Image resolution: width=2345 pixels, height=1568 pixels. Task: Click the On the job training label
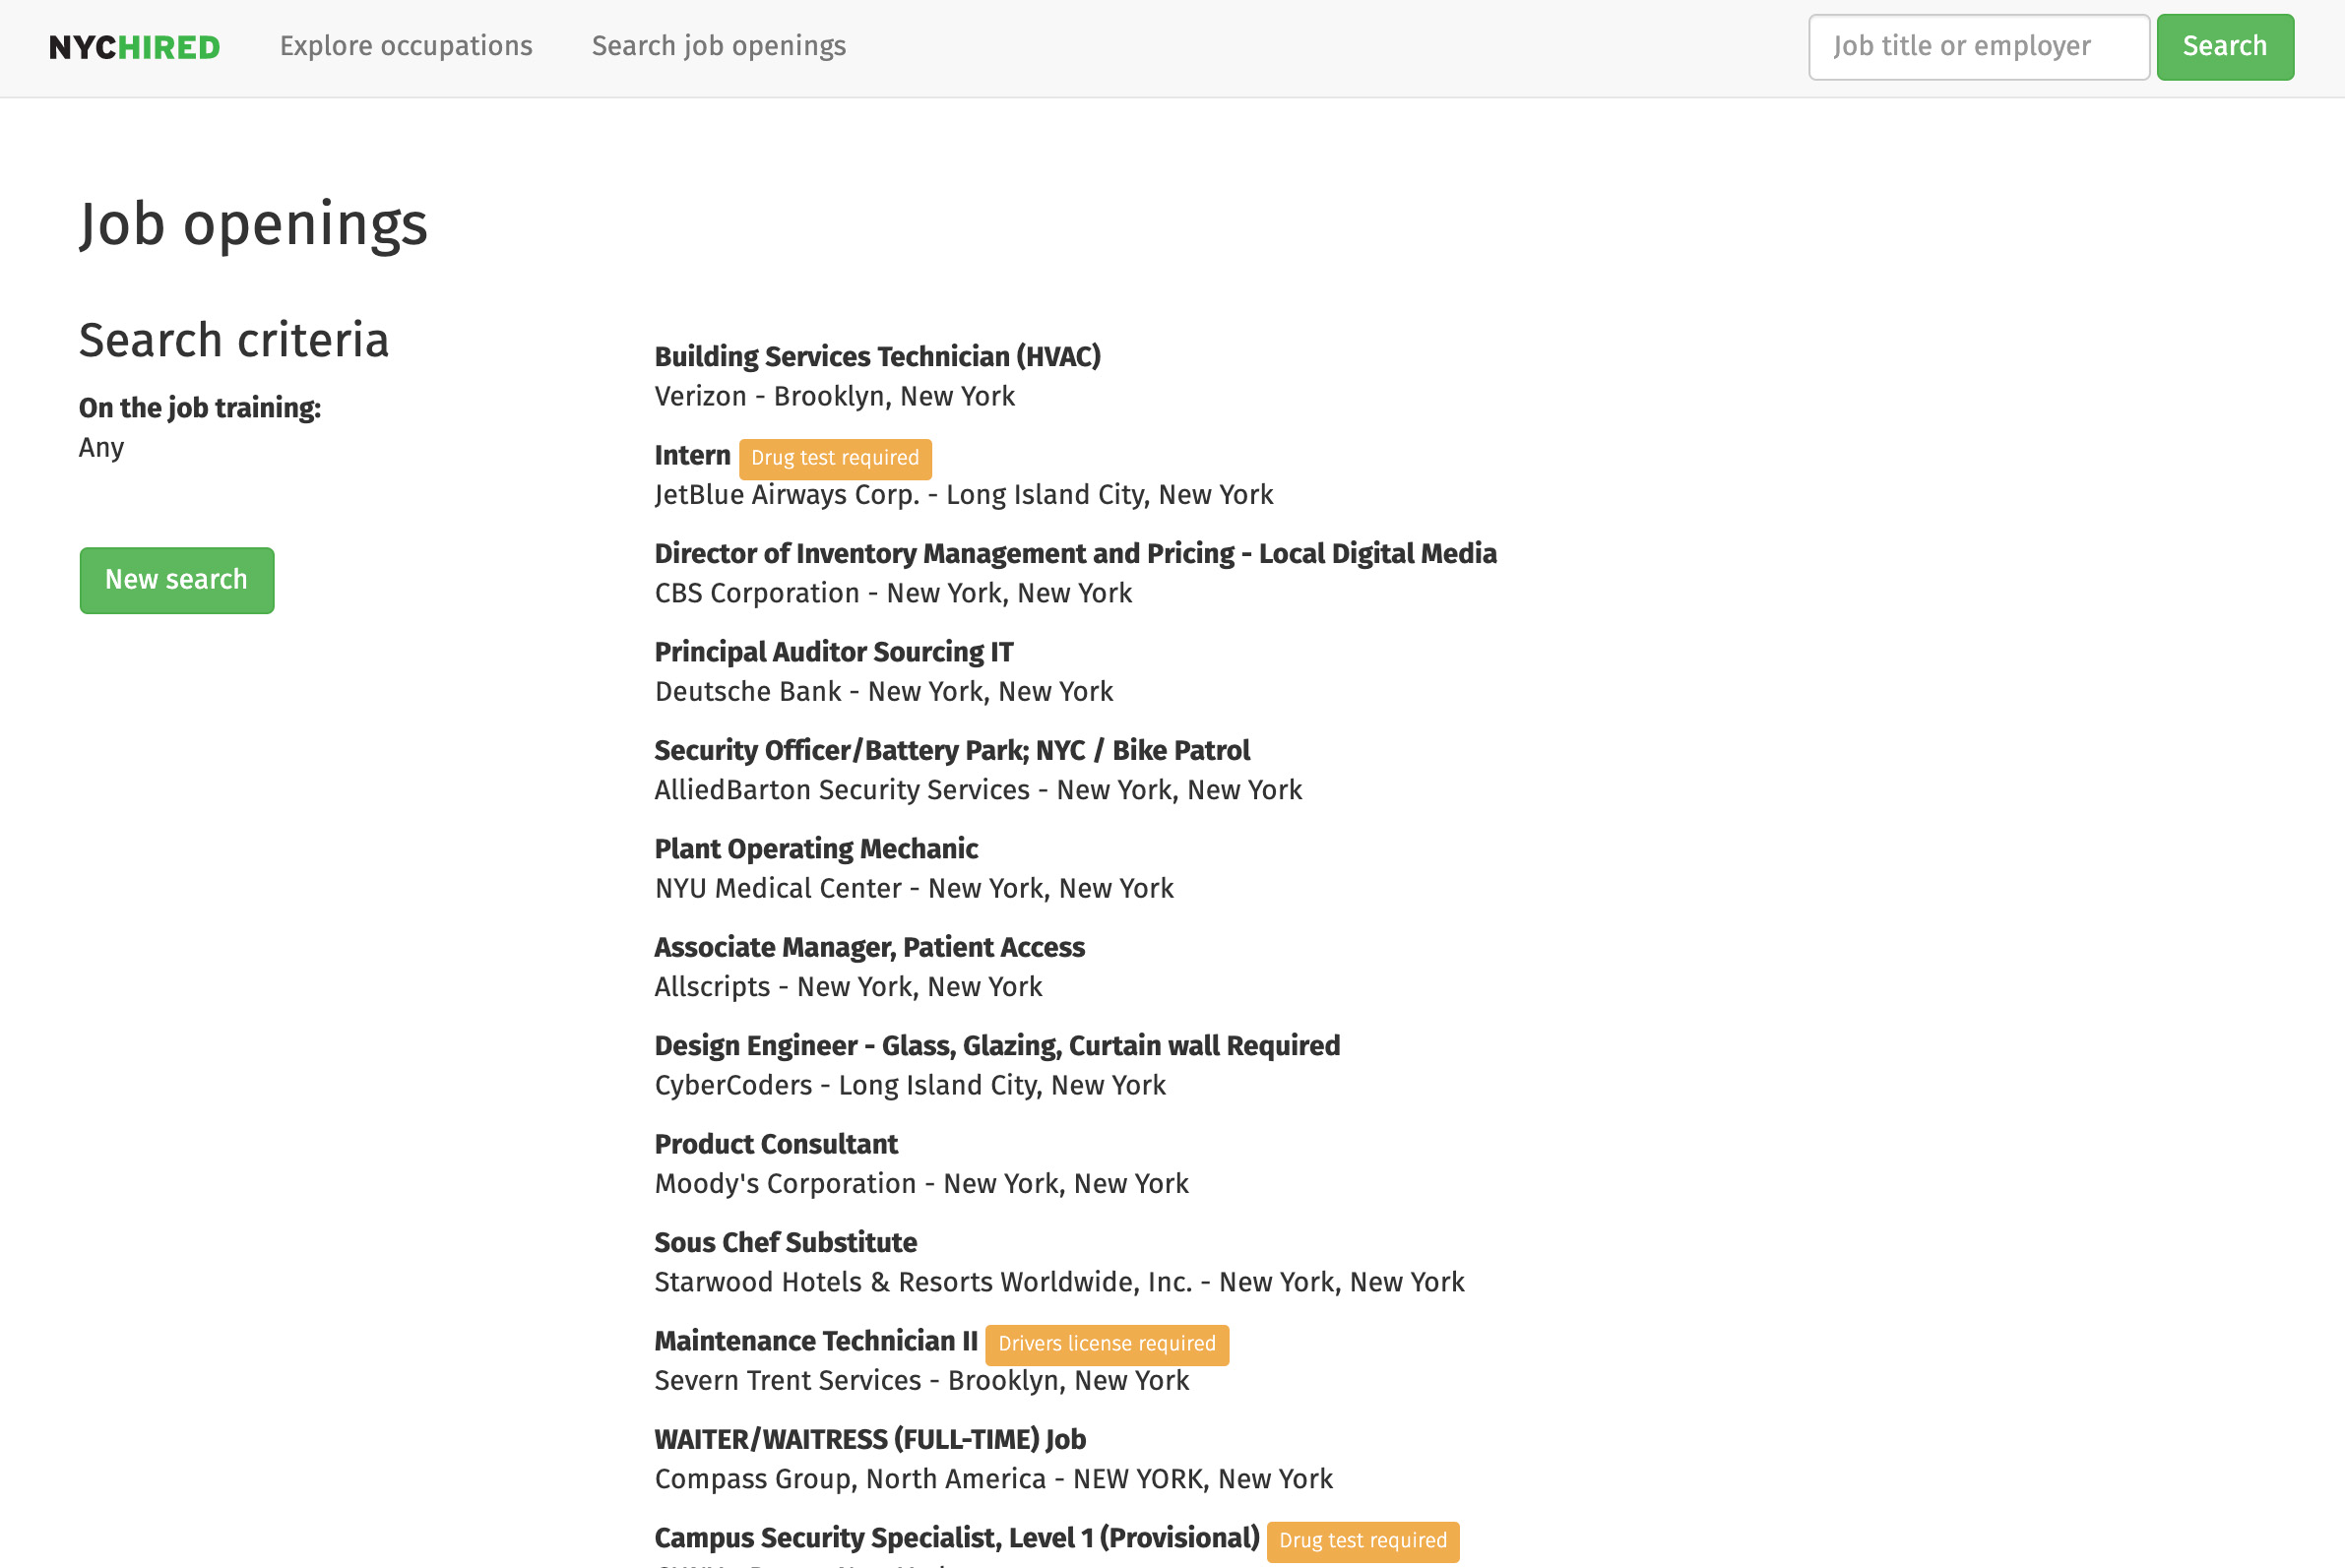click(x=200, y=408)
